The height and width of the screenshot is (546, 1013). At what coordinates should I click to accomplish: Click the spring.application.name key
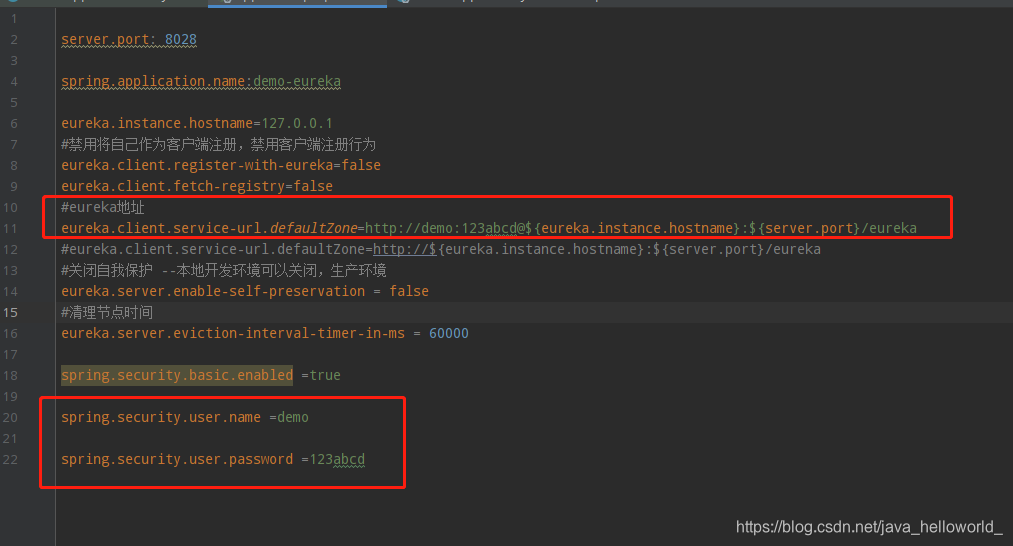tap(154, 81)
